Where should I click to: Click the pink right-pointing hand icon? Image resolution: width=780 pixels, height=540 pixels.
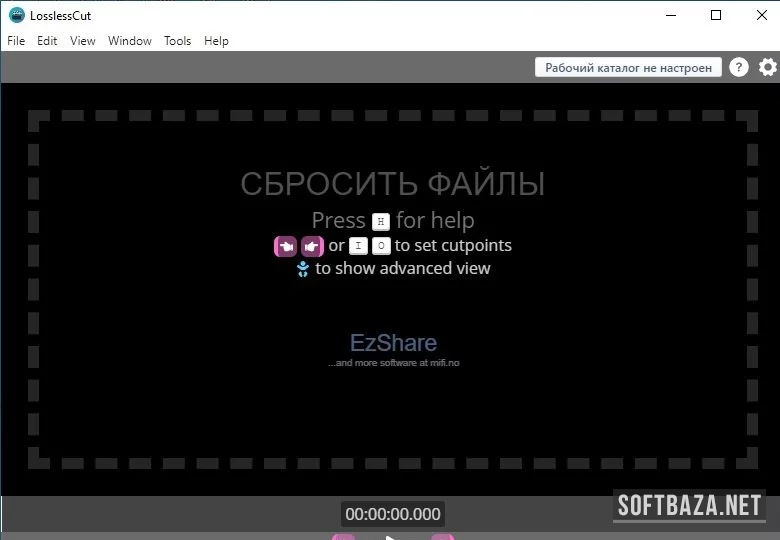(312, 246)
